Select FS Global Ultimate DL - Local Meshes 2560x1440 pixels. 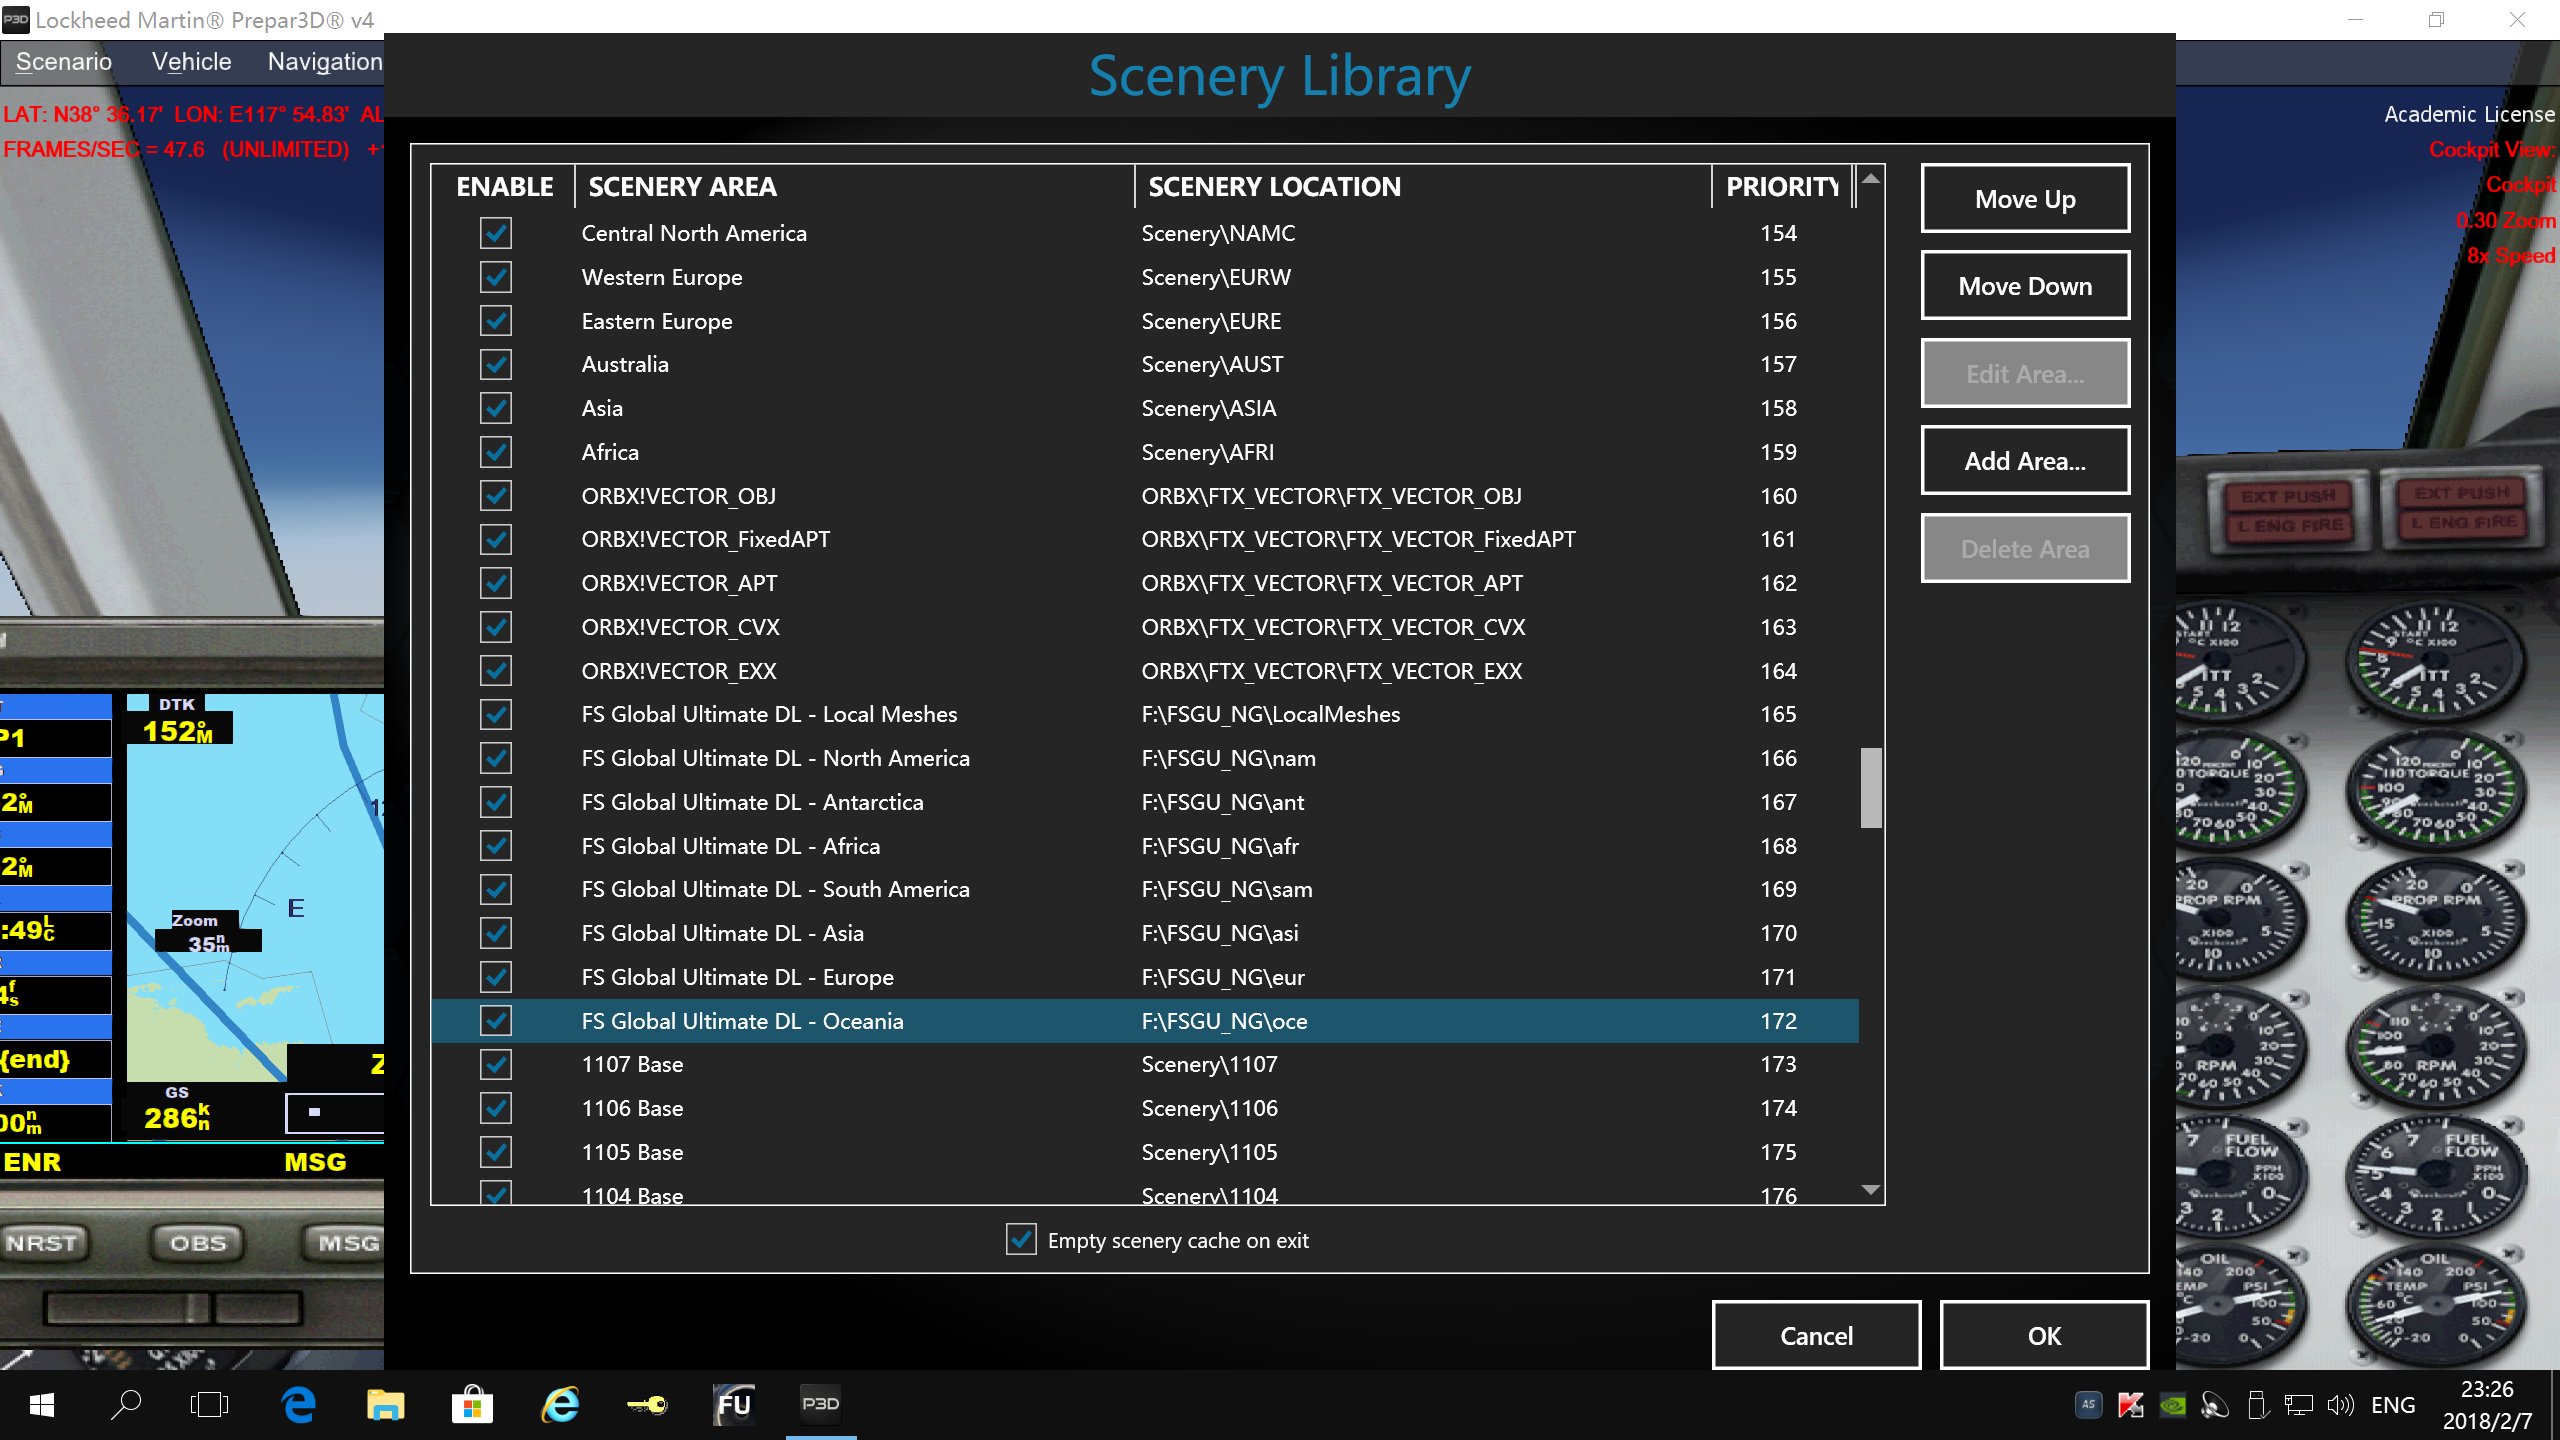(x=1145, y=714)
